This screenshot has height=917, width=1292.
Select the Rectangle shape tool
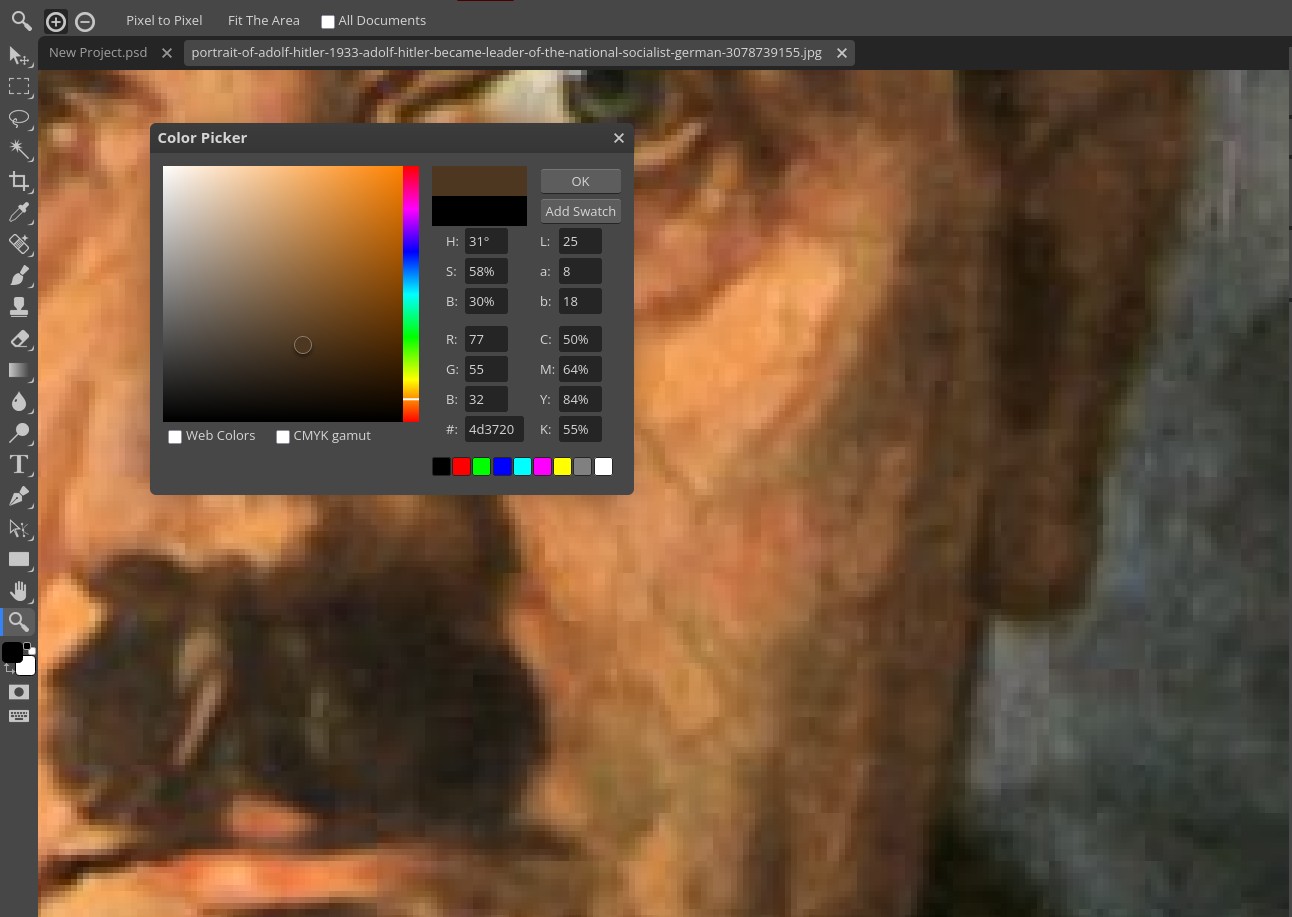point(19,559)
